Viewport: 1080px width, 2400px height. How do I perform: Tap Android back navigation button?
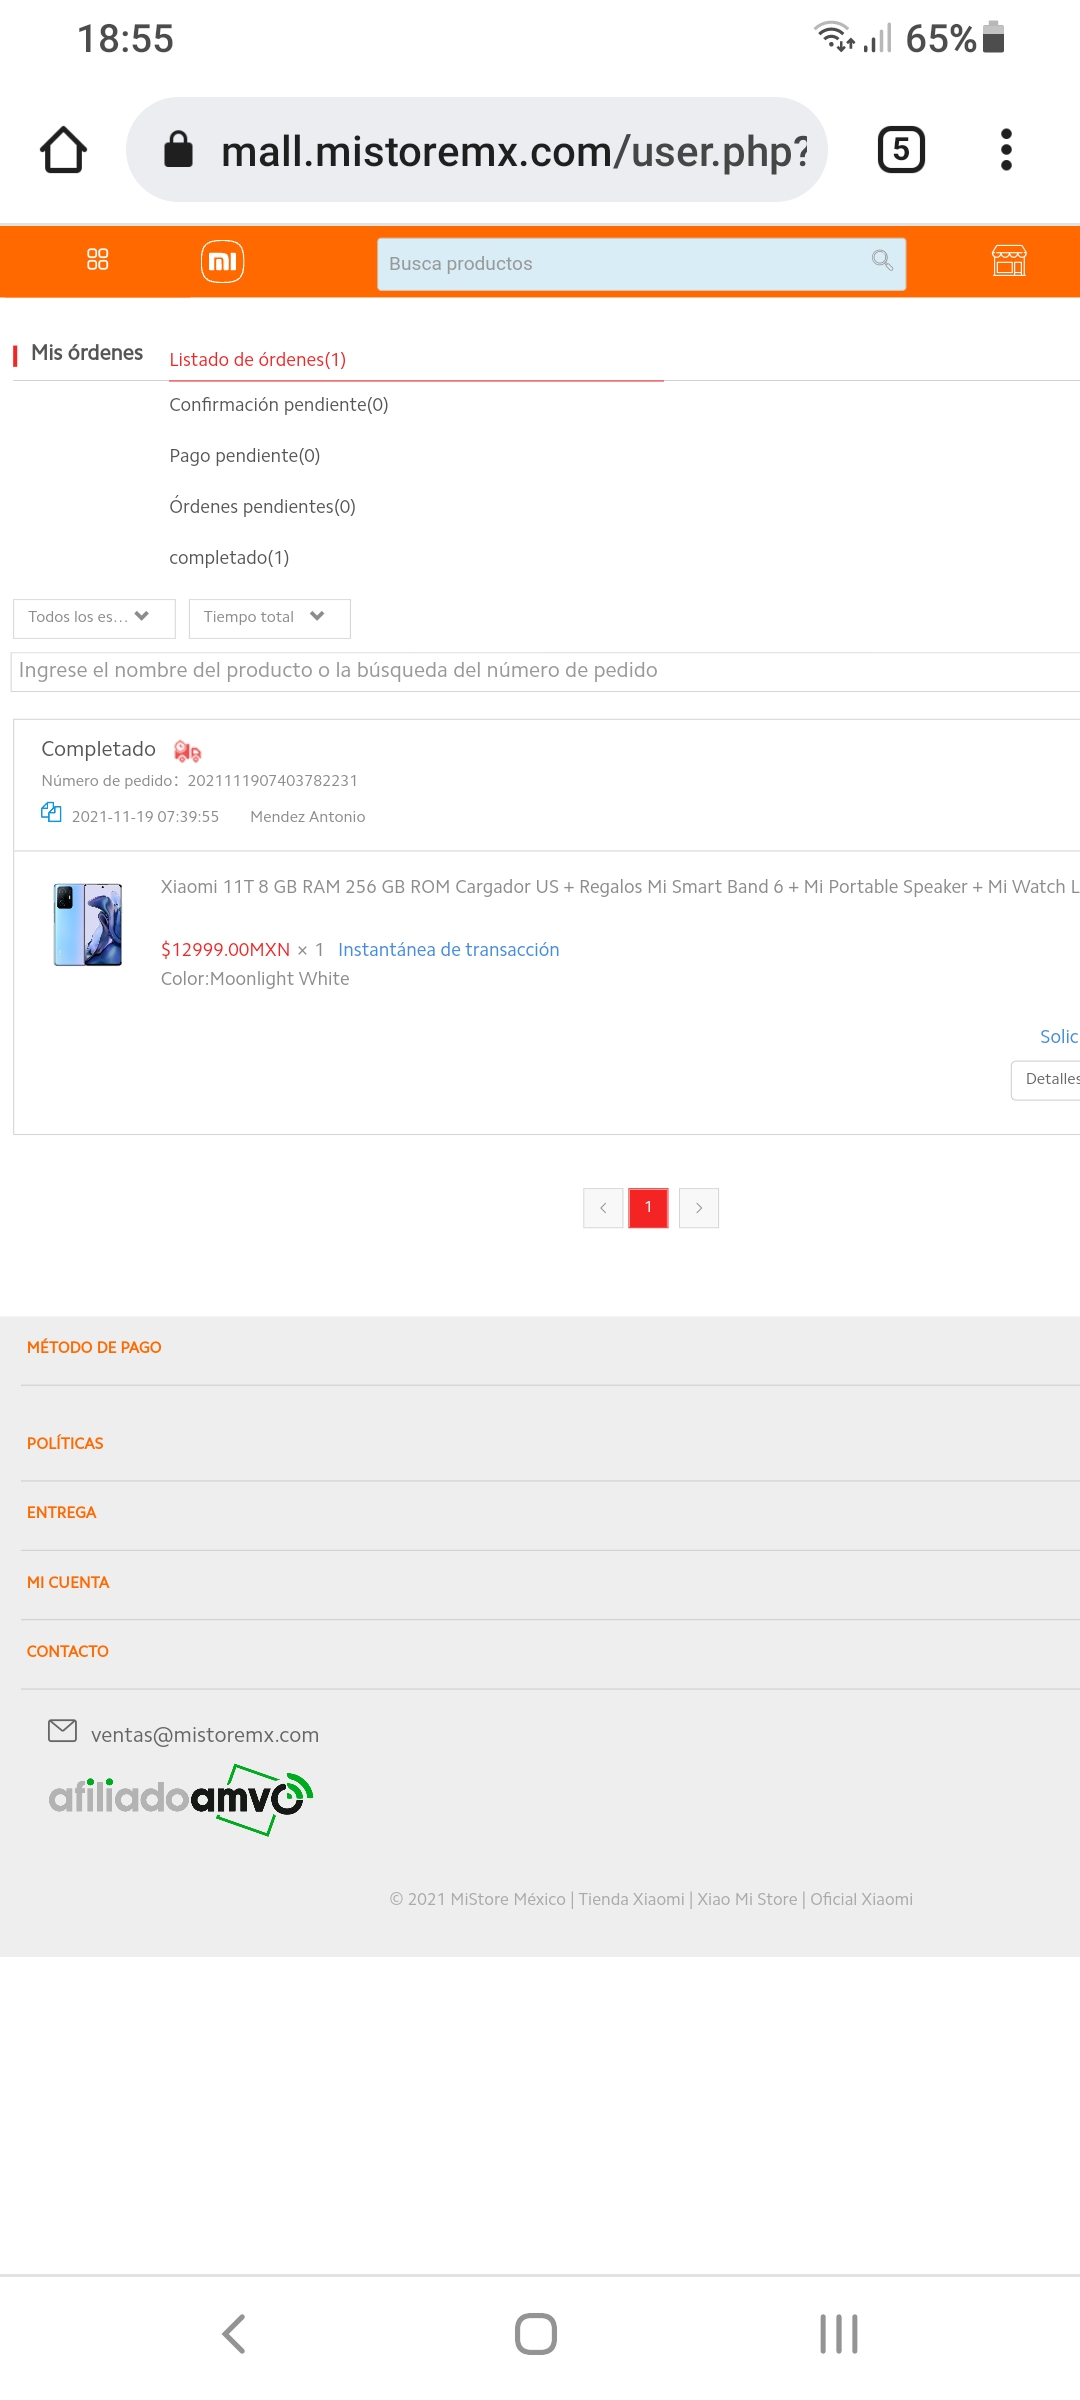point(234,2334)
